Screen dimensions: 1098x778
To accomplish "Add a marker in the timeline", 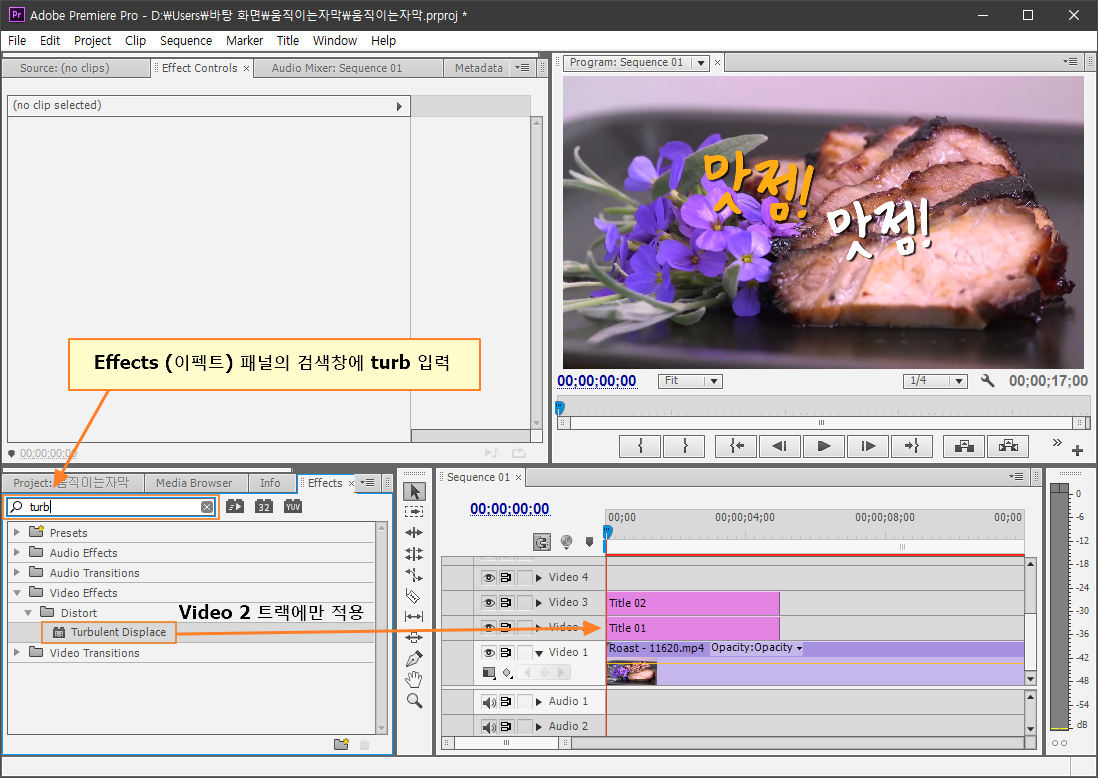I will [589, 541].
